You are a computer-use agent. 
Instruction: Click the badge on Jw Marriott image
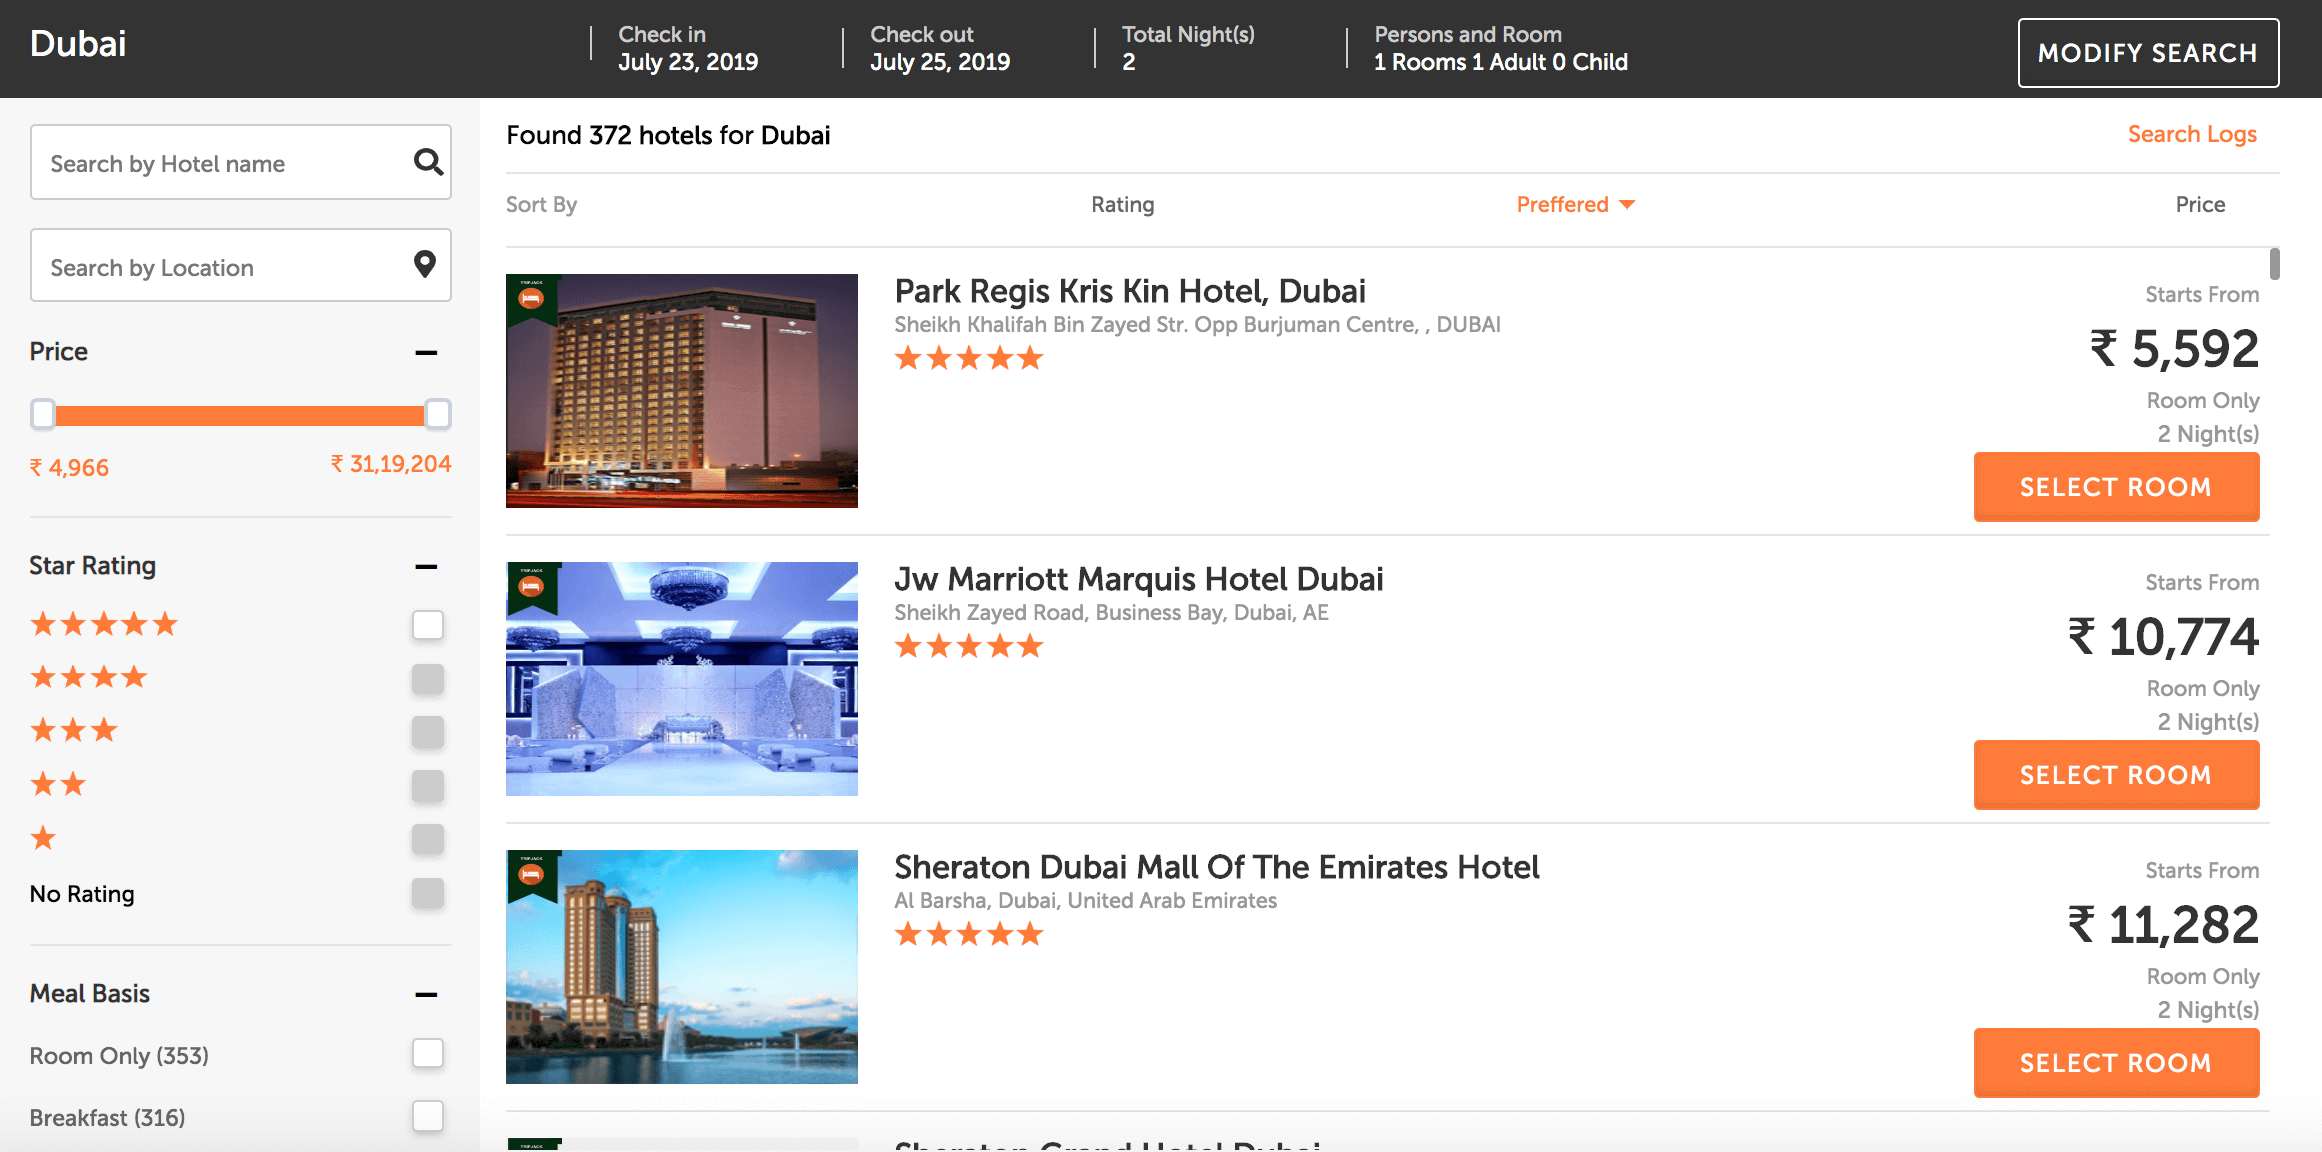(x=531, y=586)
